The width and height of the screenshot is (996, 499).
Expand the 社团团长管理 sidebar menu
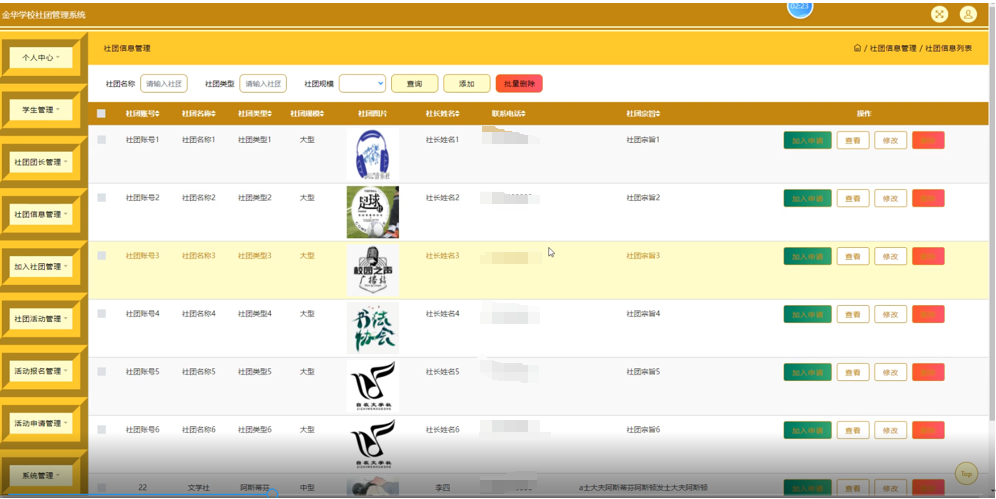pyautogui.click(x=41, y=162)
